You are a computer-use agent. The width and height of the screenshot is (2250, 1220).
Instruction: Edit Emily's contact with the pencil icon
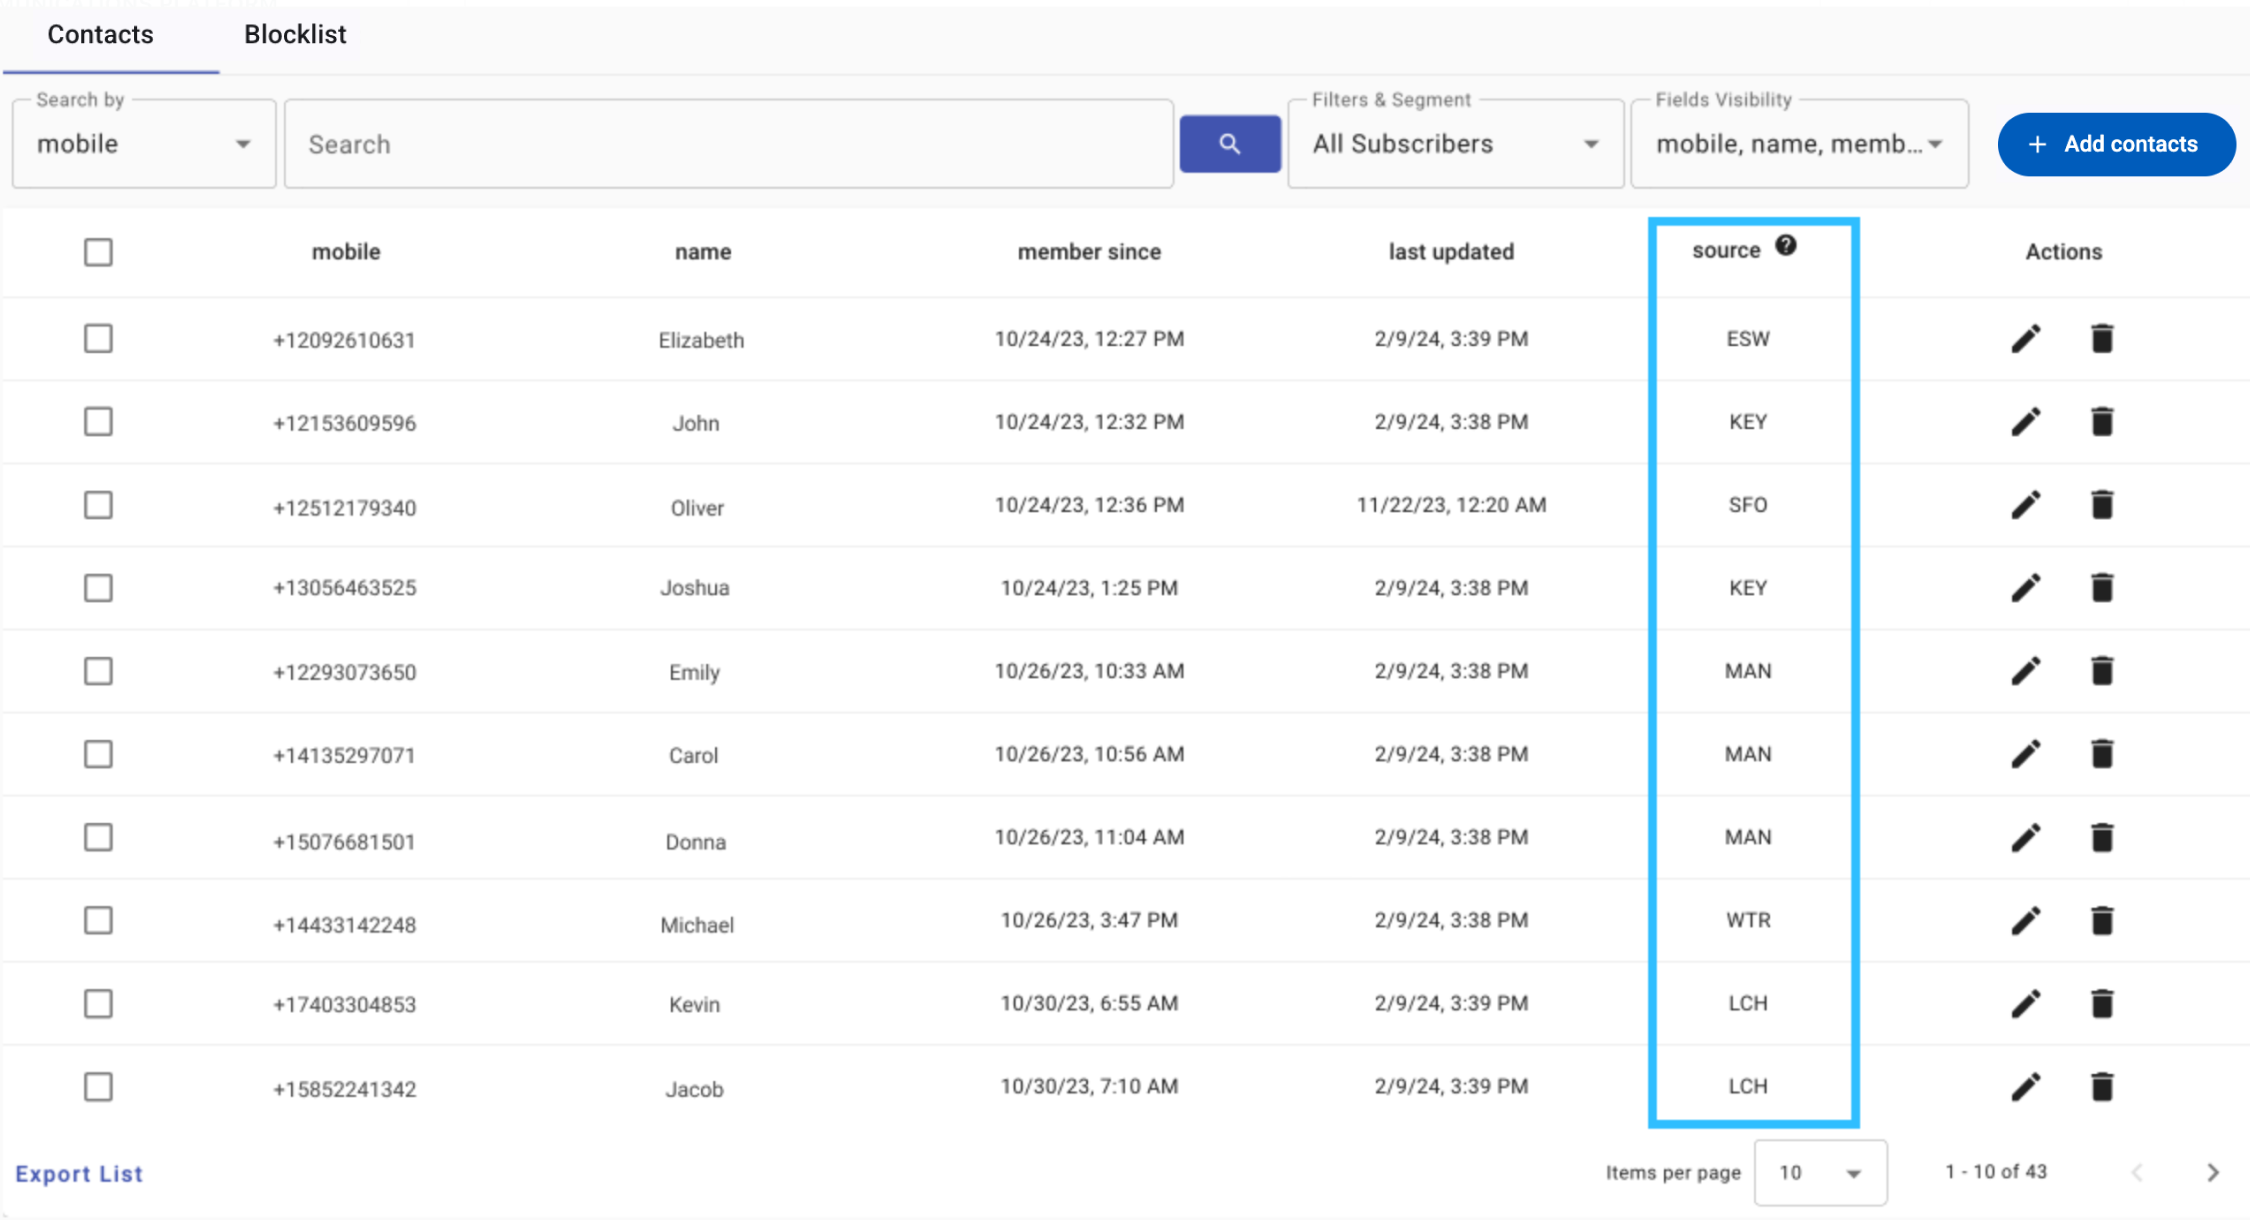pos(2025,671)
